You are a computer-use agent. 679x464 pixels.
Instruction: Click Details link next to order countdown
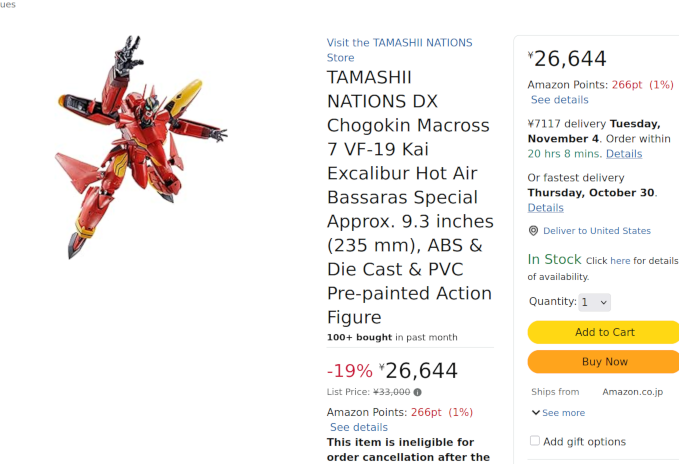pyautogui.click(x=624, y=154)
